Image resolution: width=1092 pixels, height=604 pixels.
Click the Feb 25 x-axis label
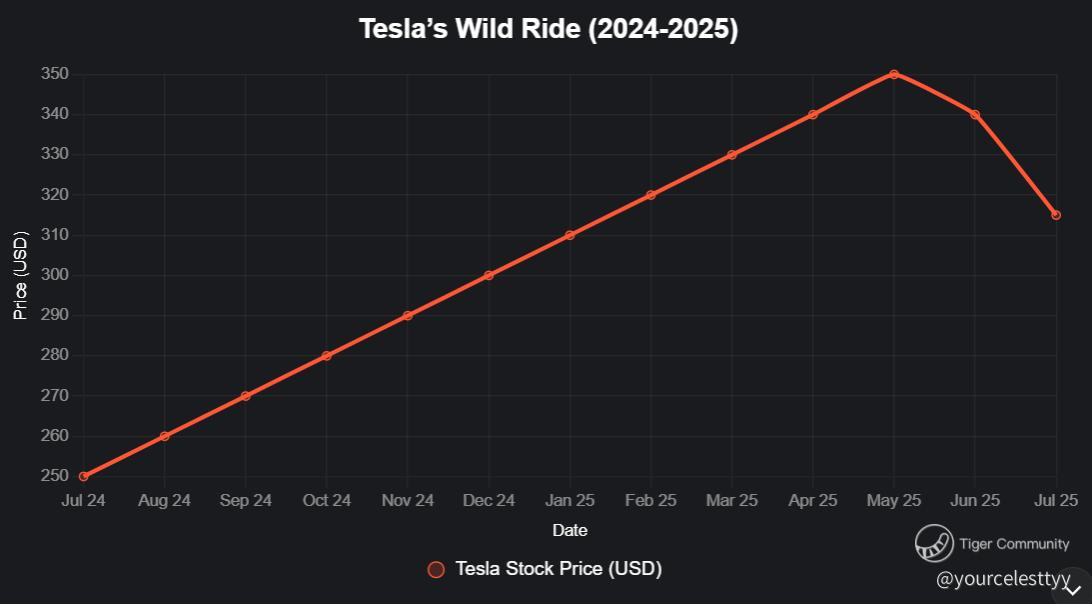pyautogui.click(x=650, y=500)
